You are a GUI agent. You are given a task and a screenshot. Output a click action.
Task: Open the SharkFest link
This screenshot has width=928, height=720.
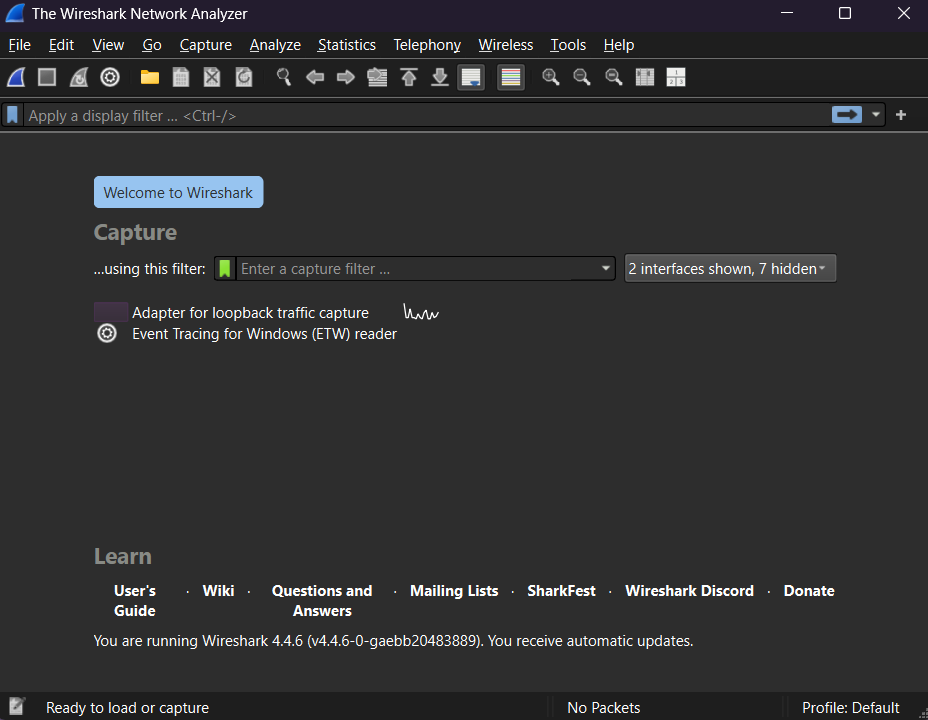[x=561, y=590]
